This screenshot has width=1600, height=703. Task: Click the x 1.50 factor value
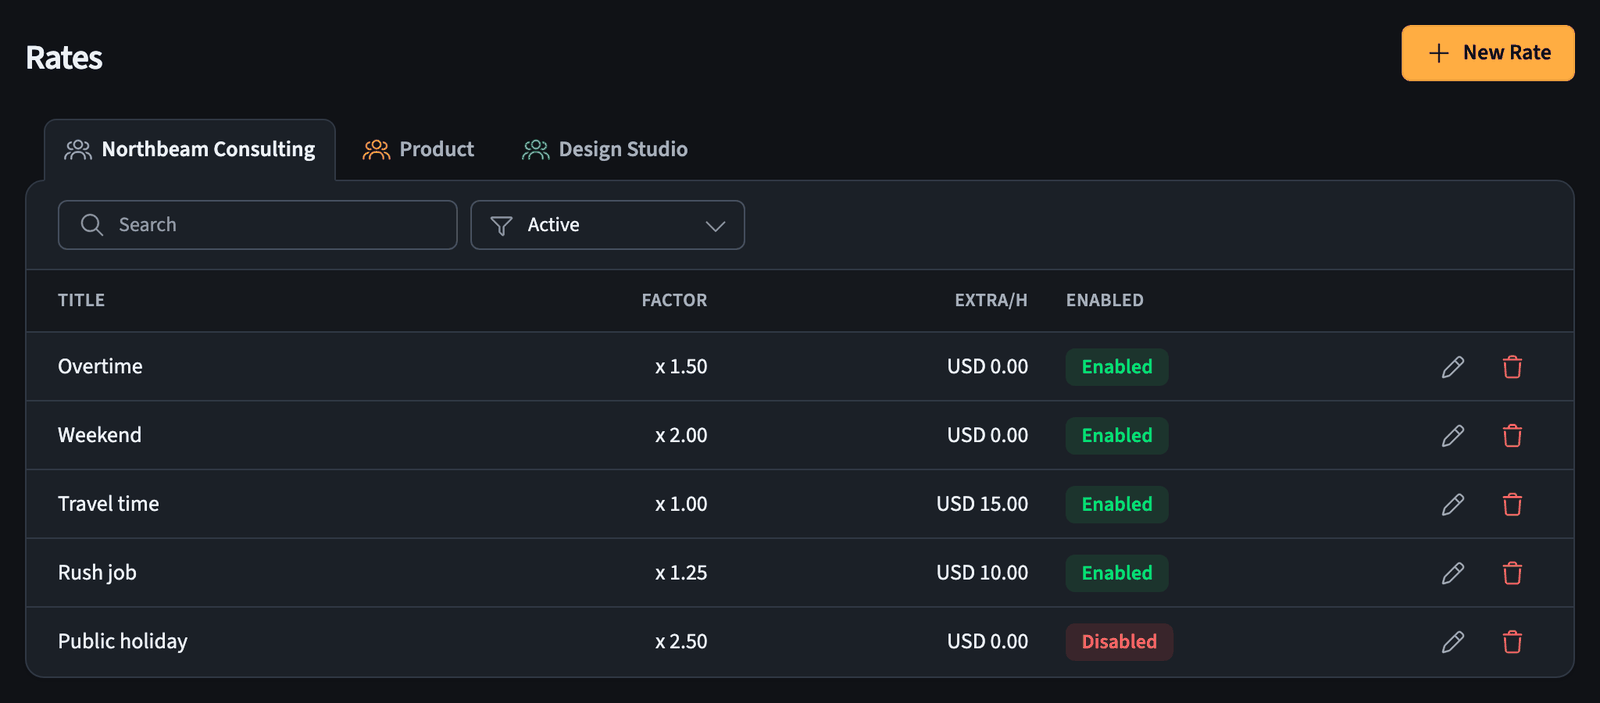coord(681,367)
